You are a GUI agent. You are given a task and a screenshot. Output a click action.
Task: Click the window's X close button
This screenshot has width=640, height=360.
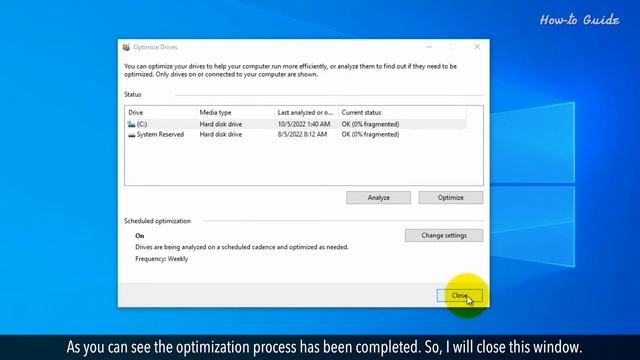[x=477, y=47]
